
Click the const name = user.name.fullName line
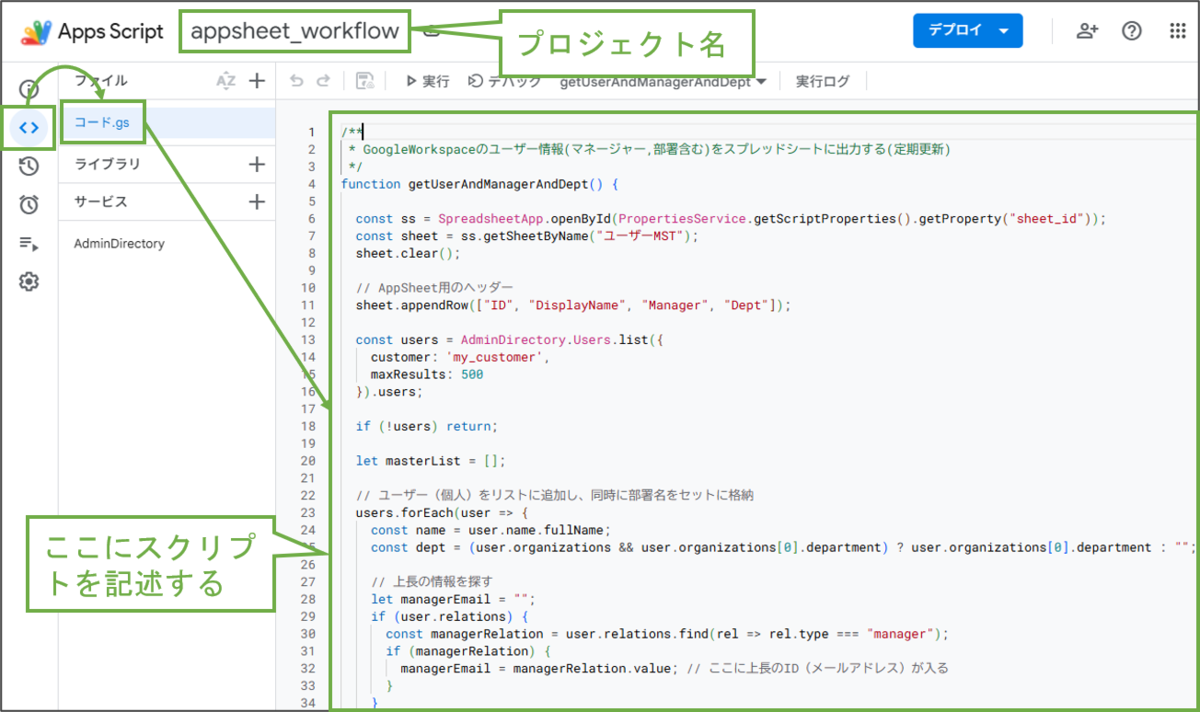[x=490, y=530]
